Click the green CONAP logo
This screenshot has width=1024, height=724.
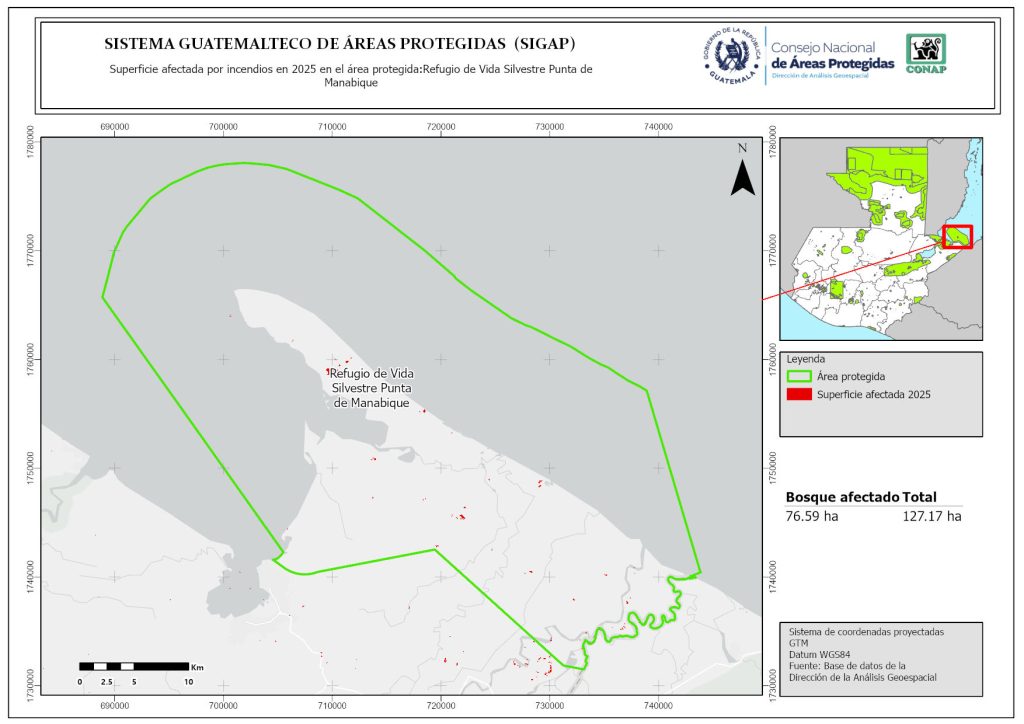(925, 54)
